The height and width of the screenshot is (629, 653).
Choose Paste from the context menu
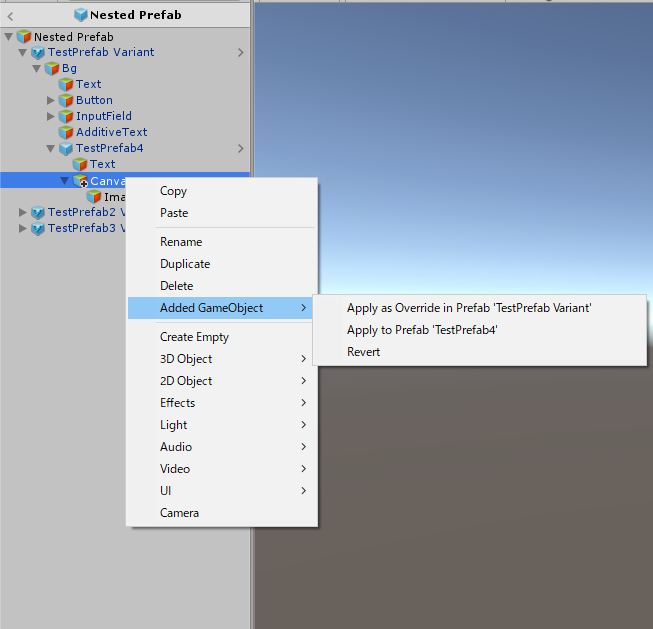(222, 213)
